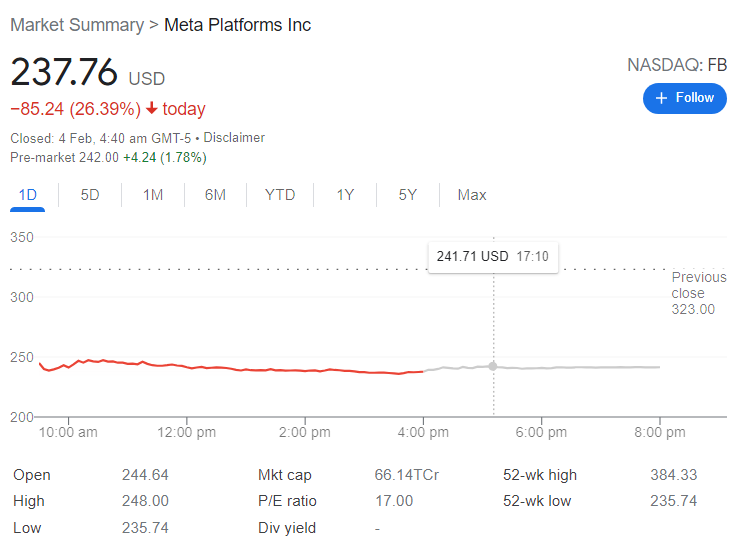Screen dimensions: 740x554
Task: Select the 1D time range tab
Action: [x=28, y=195]
